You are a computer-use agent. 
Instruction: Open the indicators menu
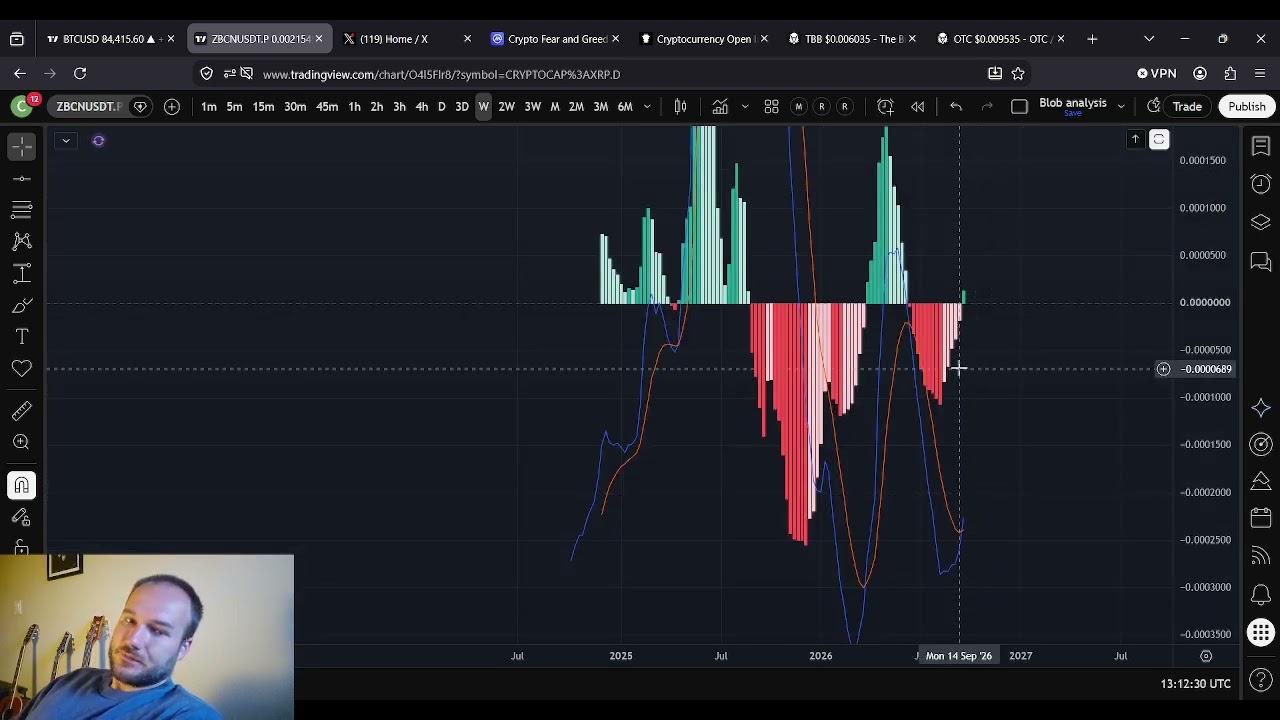(x=720, y=106)
